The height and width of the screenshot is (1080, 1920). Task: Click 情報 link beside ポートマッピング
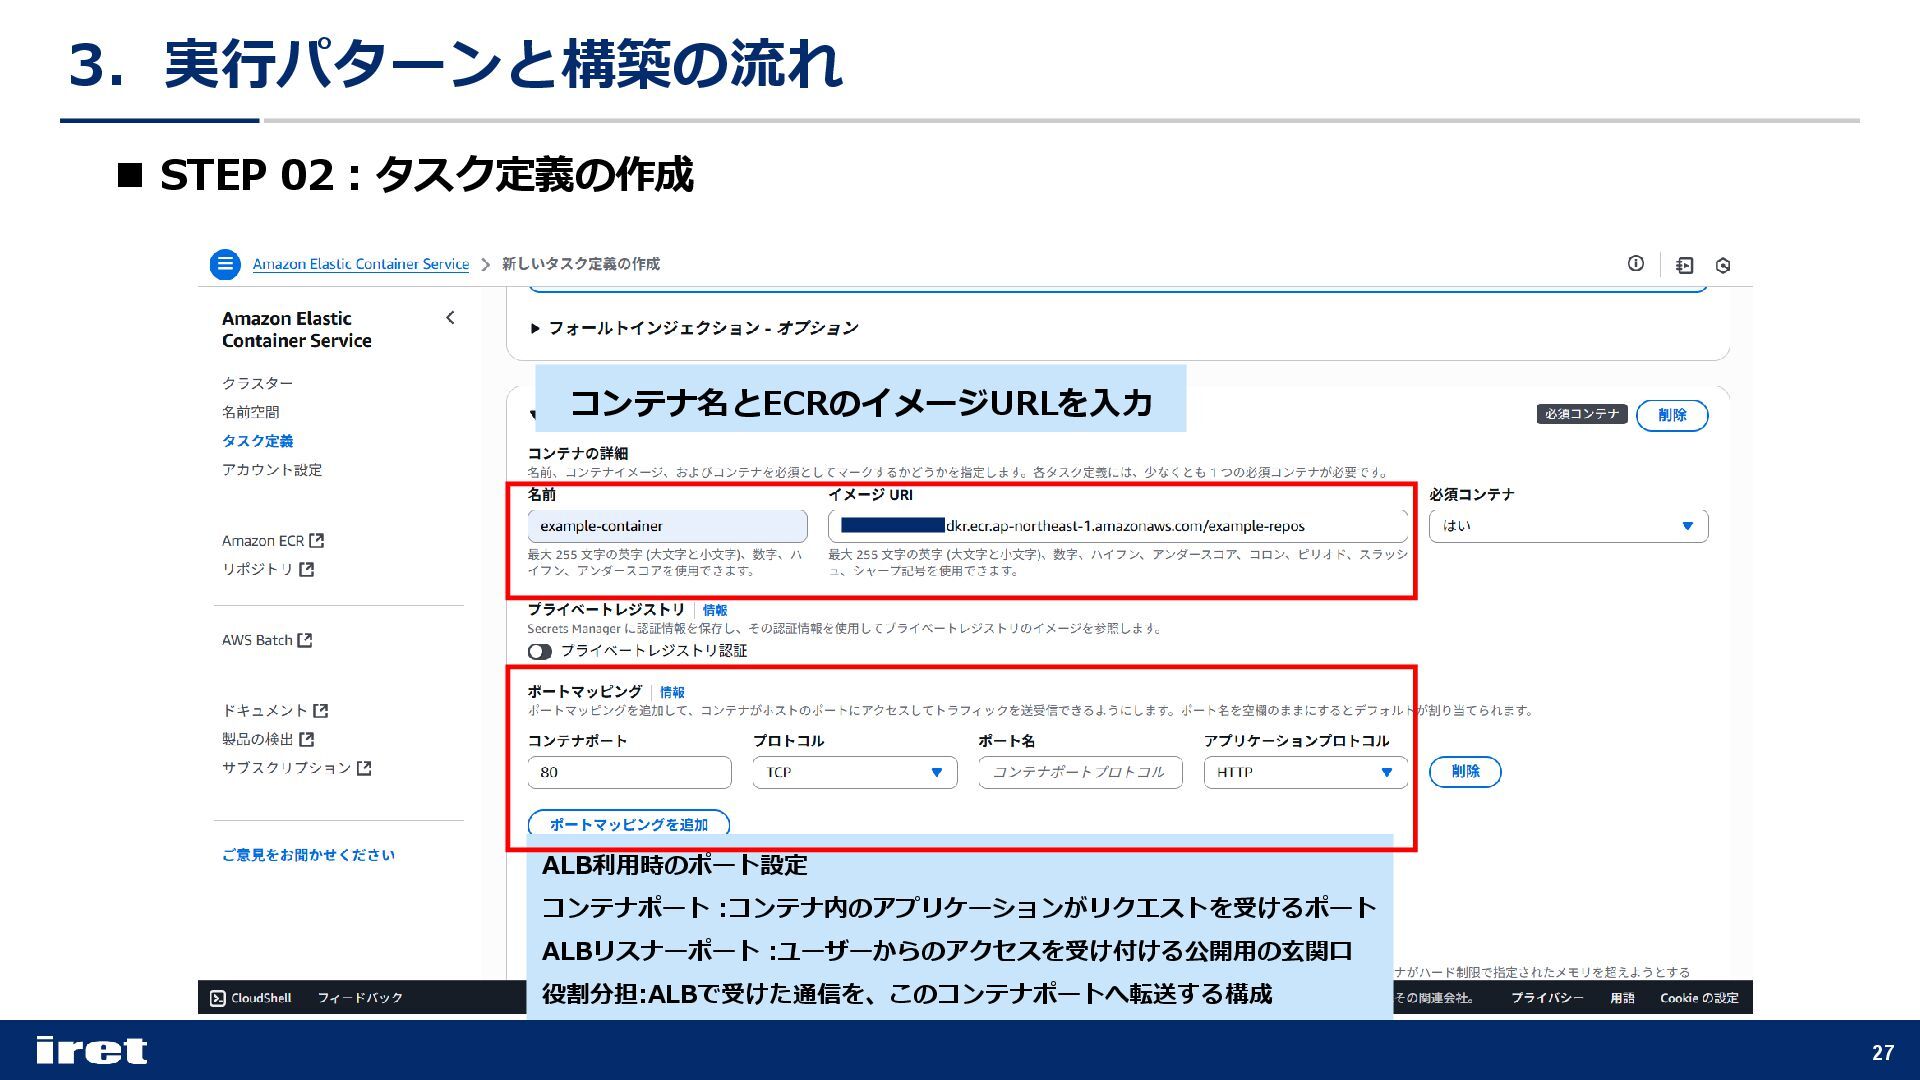tap(672, 692)
